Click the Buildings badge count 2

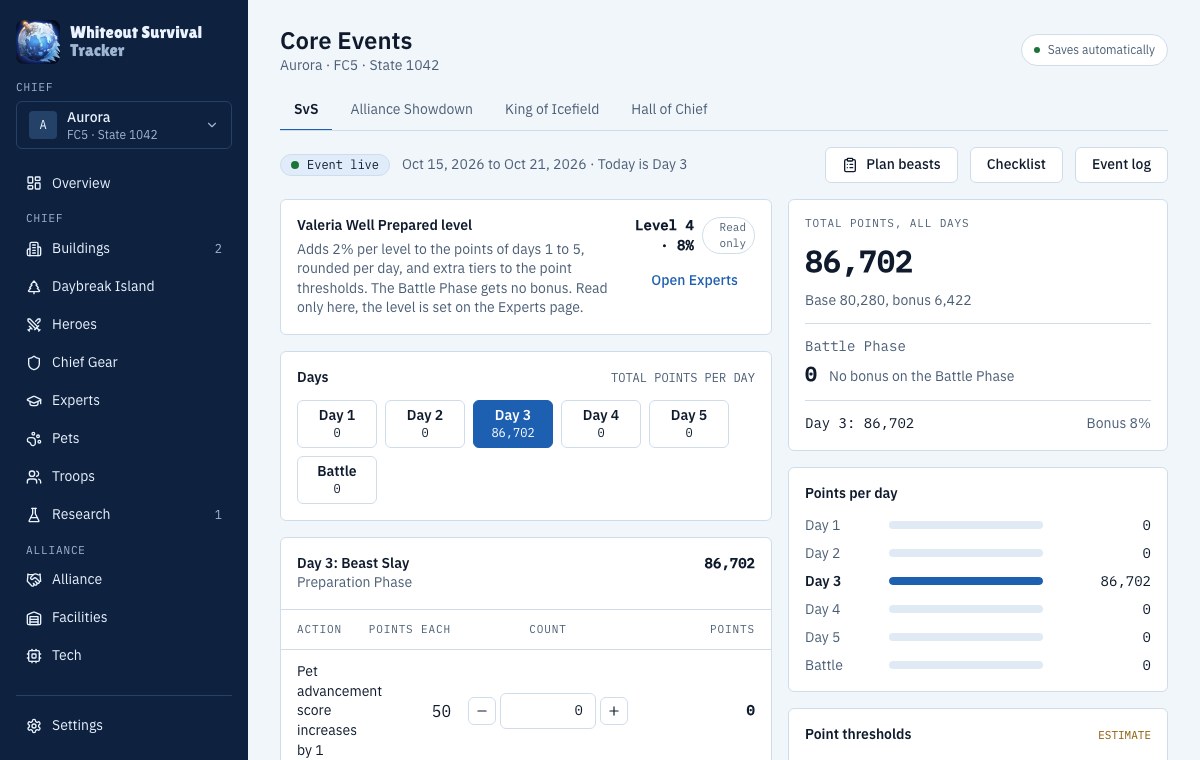pos(218,248)
